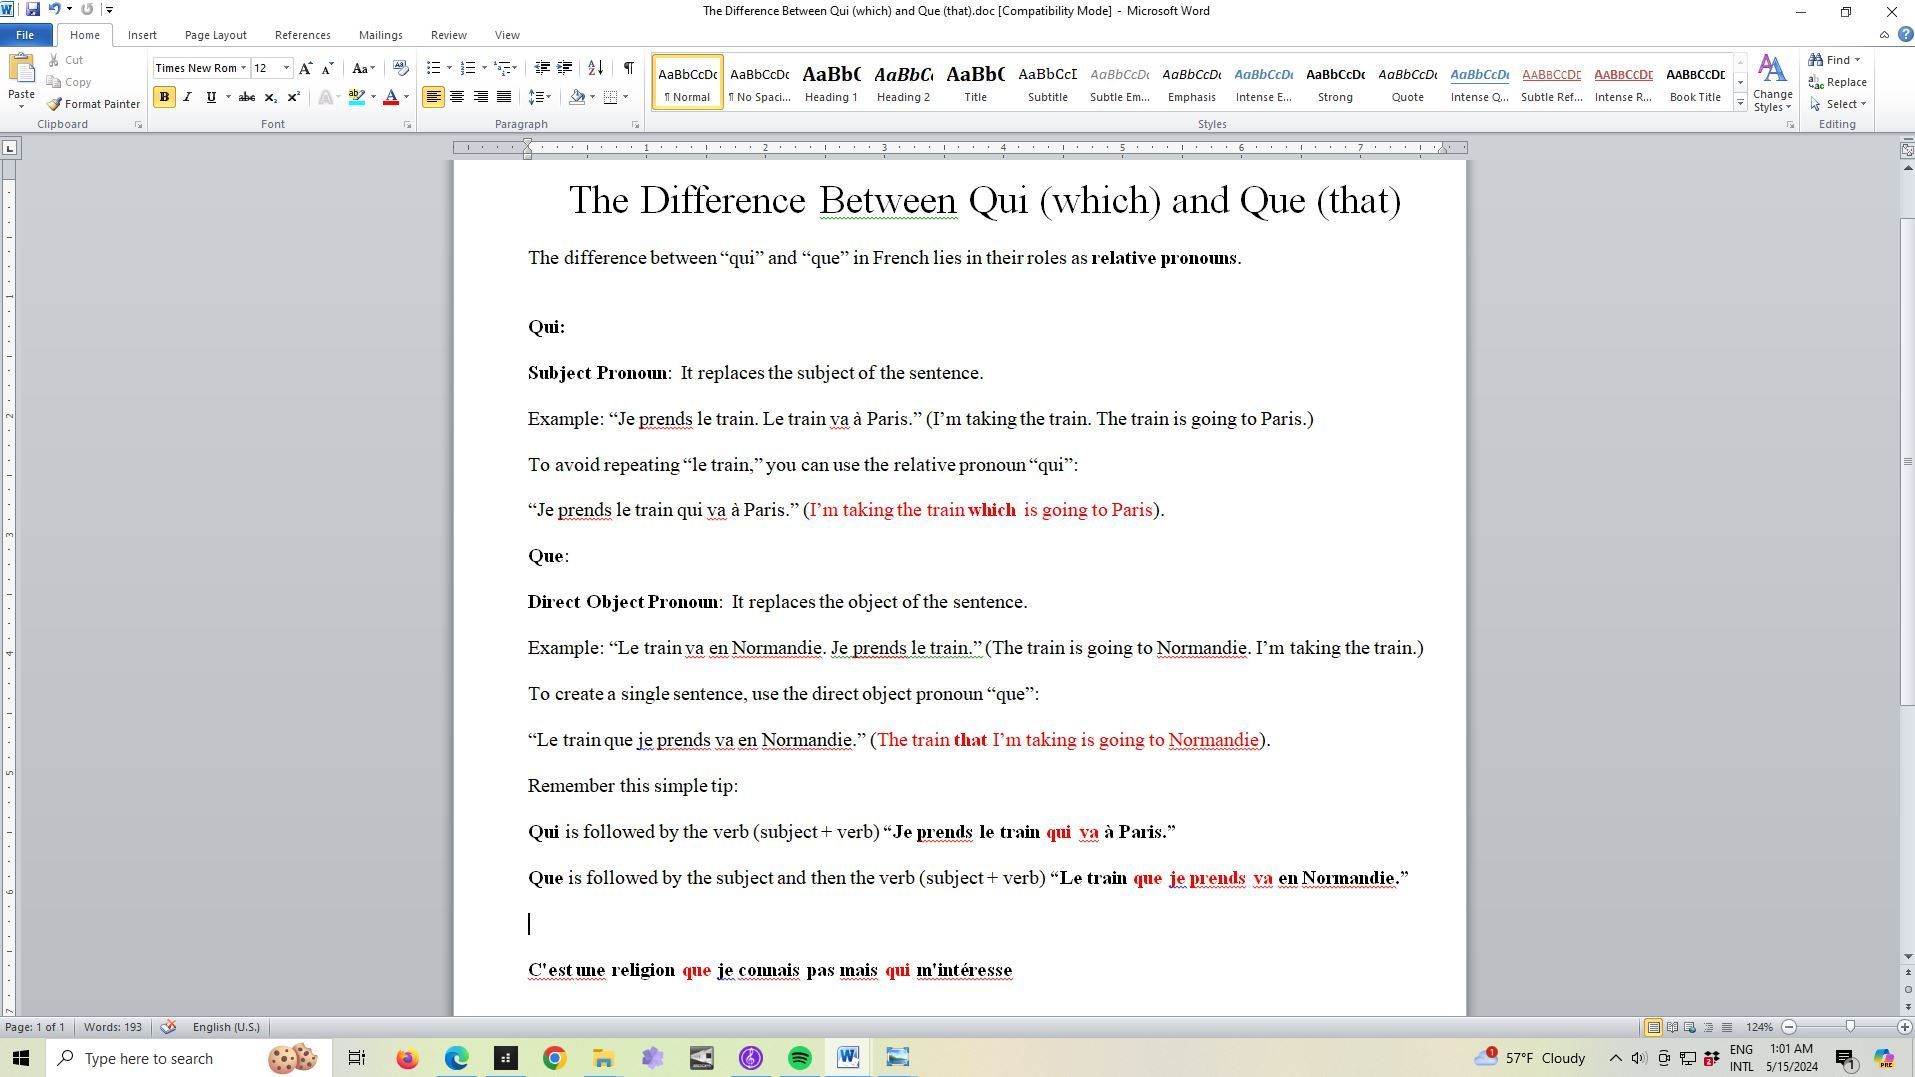Click the English (U.S.) language indicator
1915x1077 pixels.
[226, 1027]
